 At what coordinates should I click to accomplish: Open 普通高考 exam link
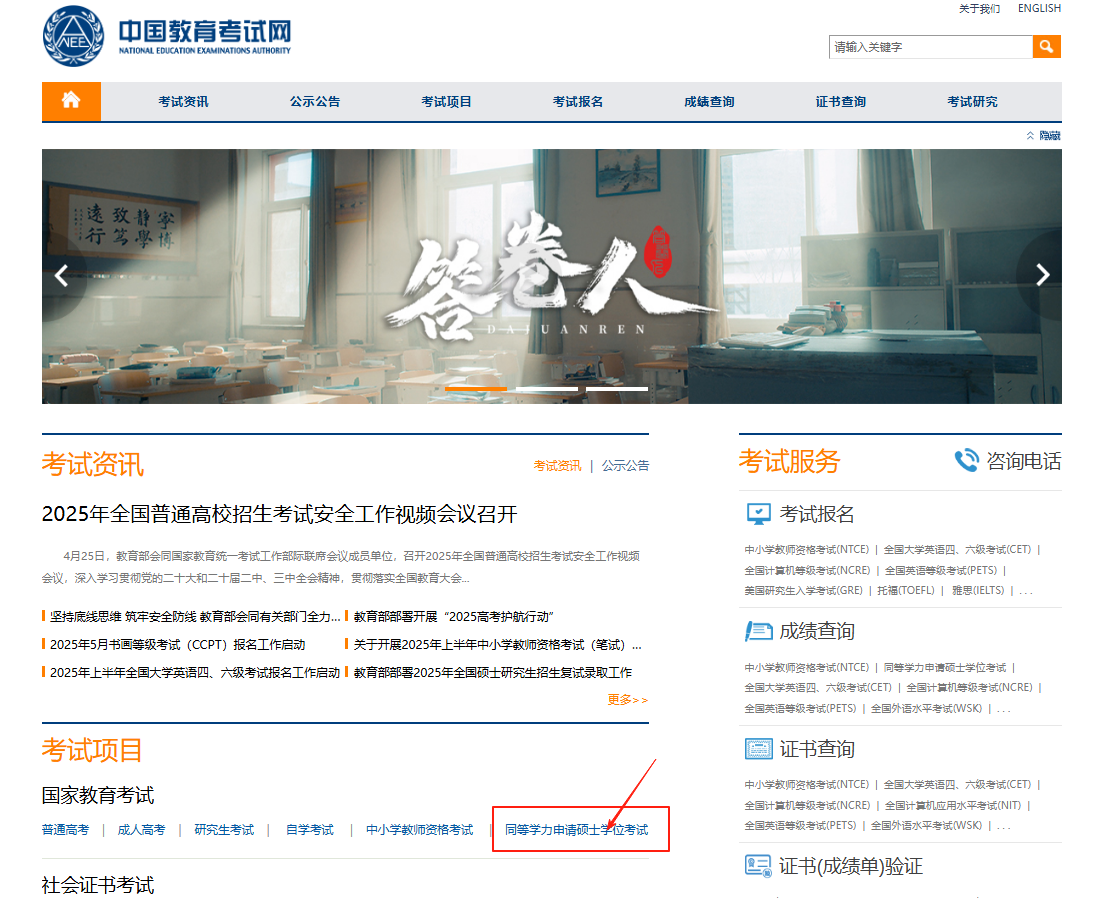pyautogui.click(x=66, y=830)
